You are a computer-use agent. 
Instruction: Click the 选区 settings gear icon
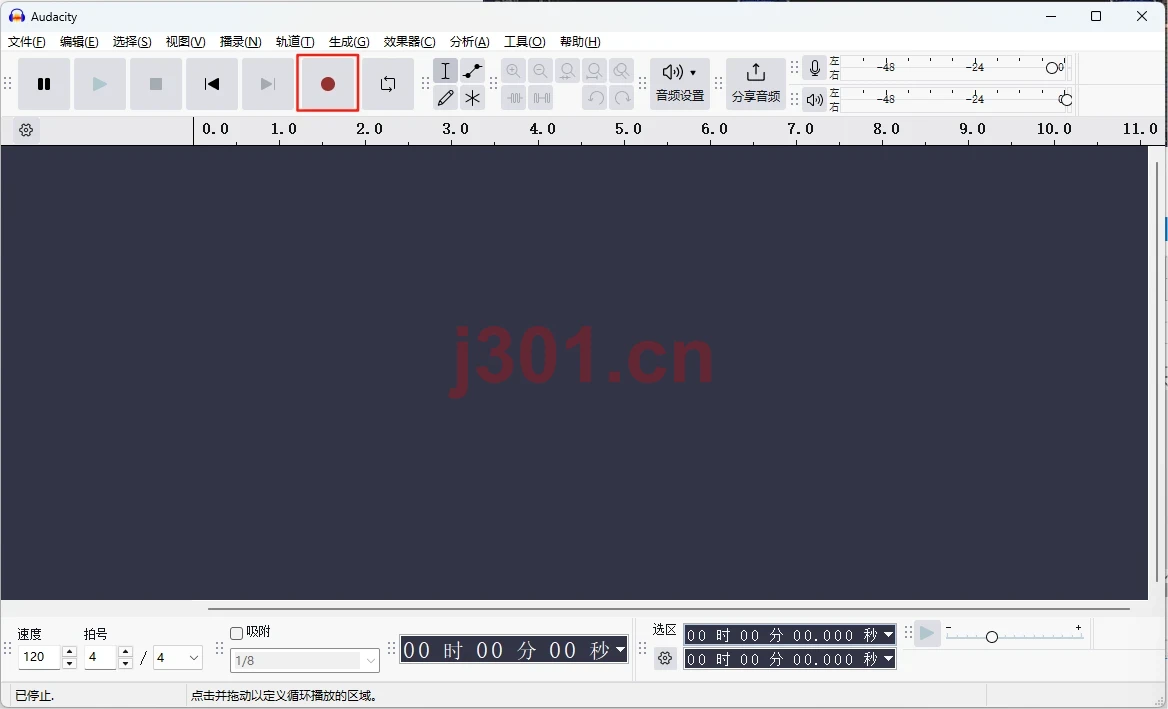[665, 658]
